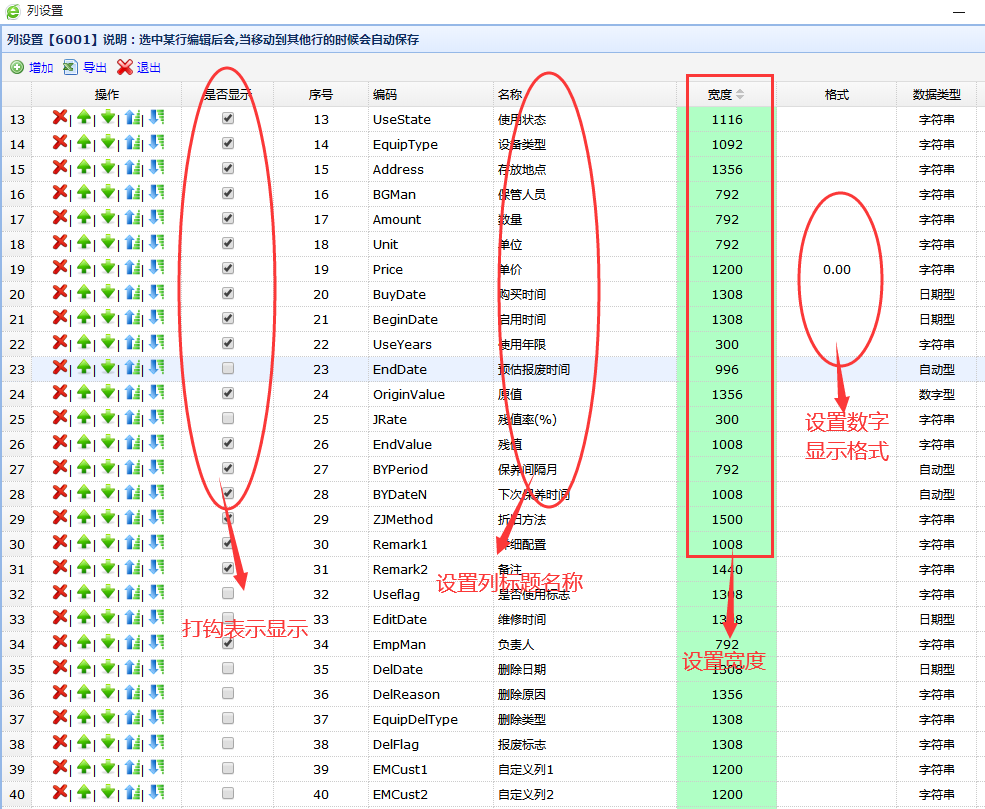
Task: Tick display checkbox for DelFlag row
Action: (x=228, y=743)
